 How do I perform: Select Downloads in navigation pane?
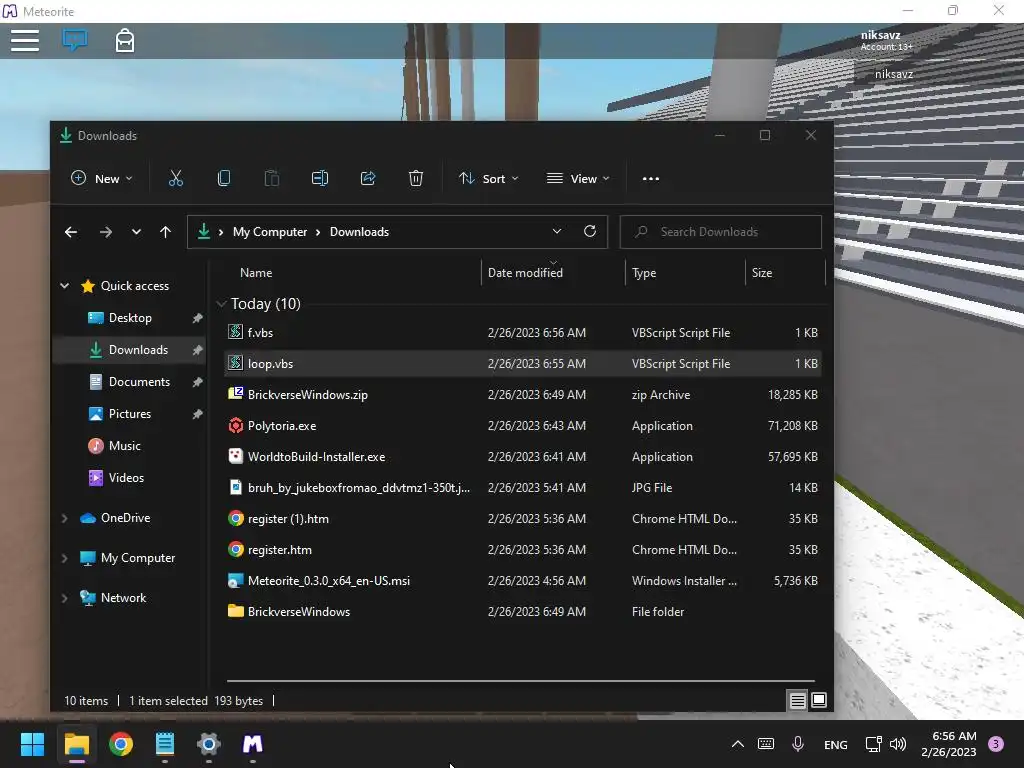click(x=129, y=350)
